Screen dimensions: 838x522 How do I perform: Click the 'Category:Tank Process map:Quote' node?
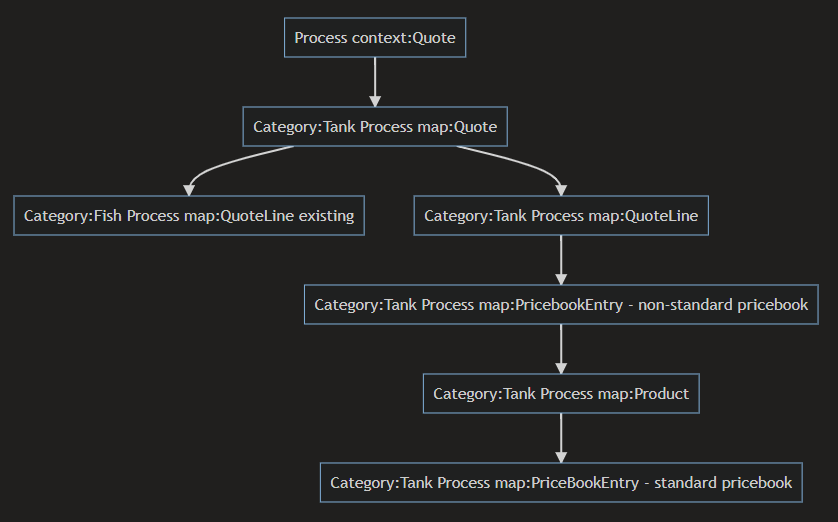click(x=375, y=127)
